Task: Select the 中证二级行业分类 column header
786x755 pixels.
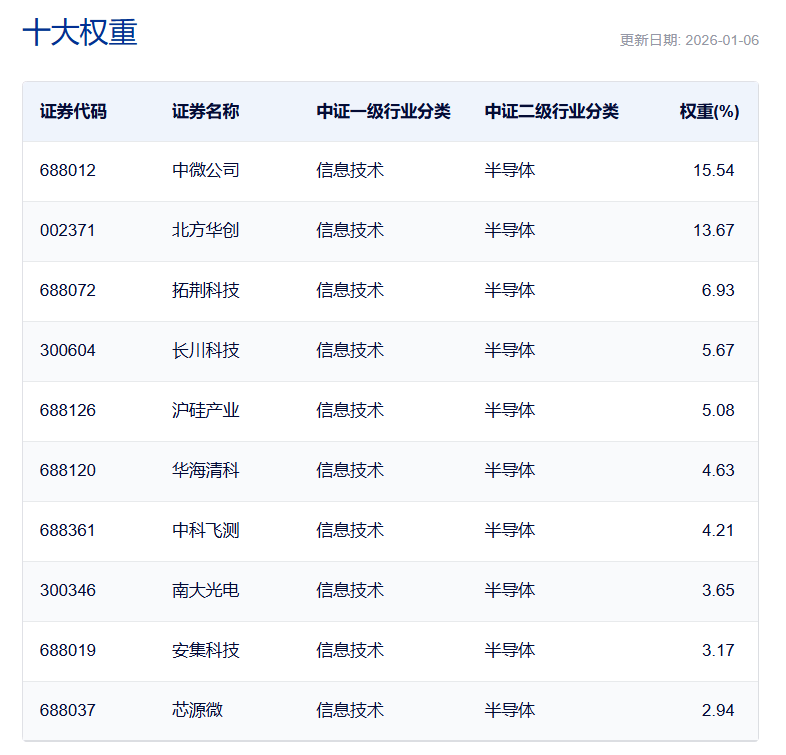Action: tap(551, 111)
